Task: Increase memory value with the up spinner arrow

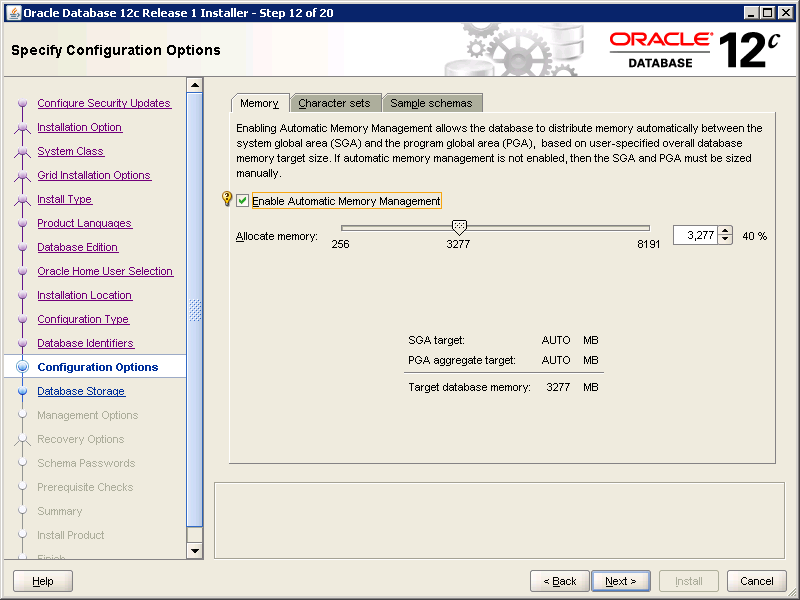Action: tap(725, 231)
